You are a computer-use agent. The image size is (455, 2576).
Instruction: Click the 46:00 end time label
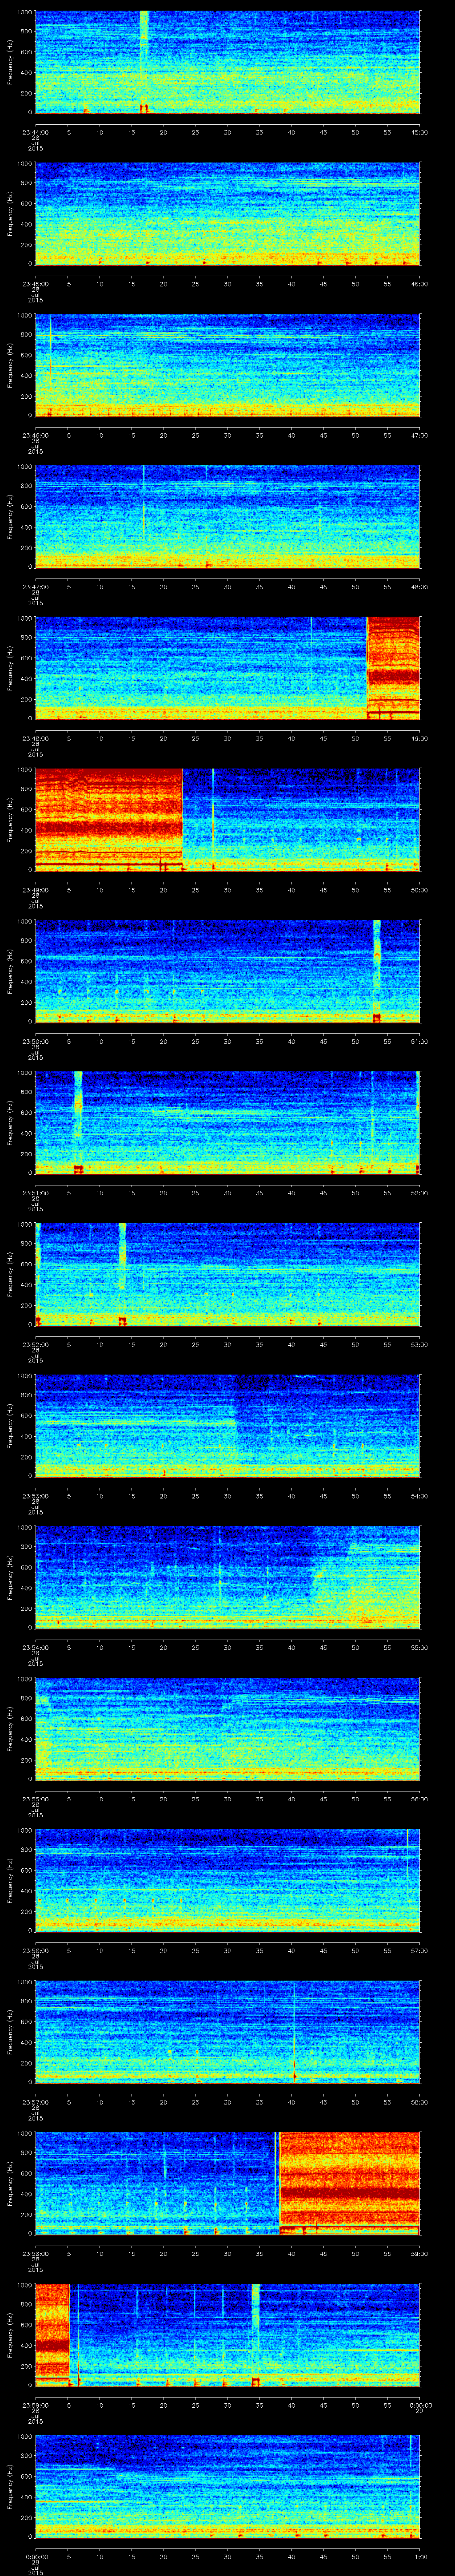419,284
